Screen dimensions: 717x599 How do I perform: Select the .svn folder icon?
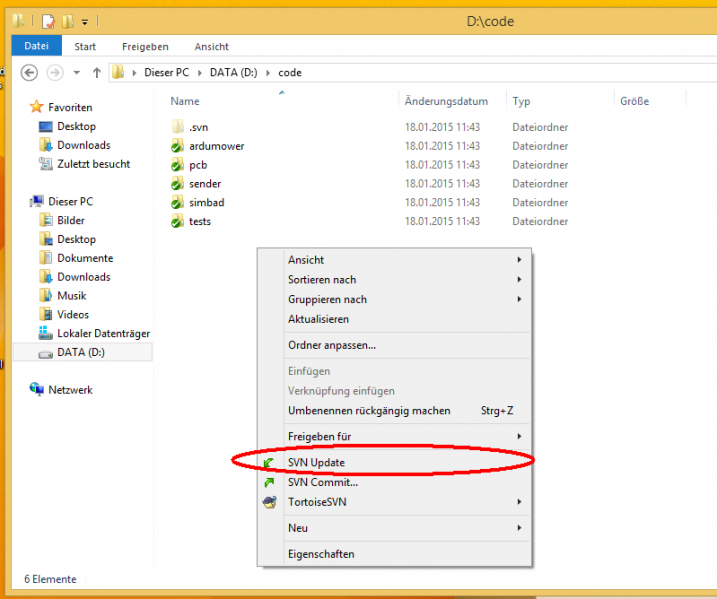[x=177, y=127]
